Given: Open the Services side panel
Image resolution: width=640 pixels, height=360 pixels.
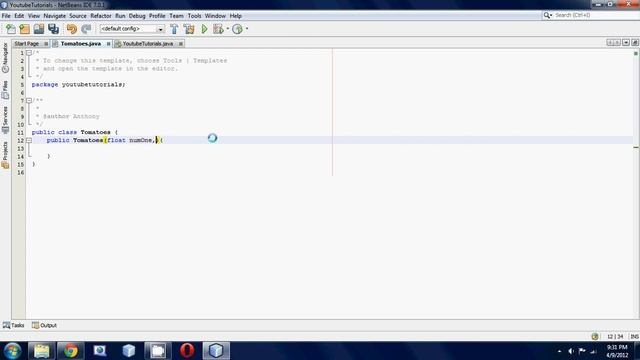Looking at the screenshot, I should [5, 120].
